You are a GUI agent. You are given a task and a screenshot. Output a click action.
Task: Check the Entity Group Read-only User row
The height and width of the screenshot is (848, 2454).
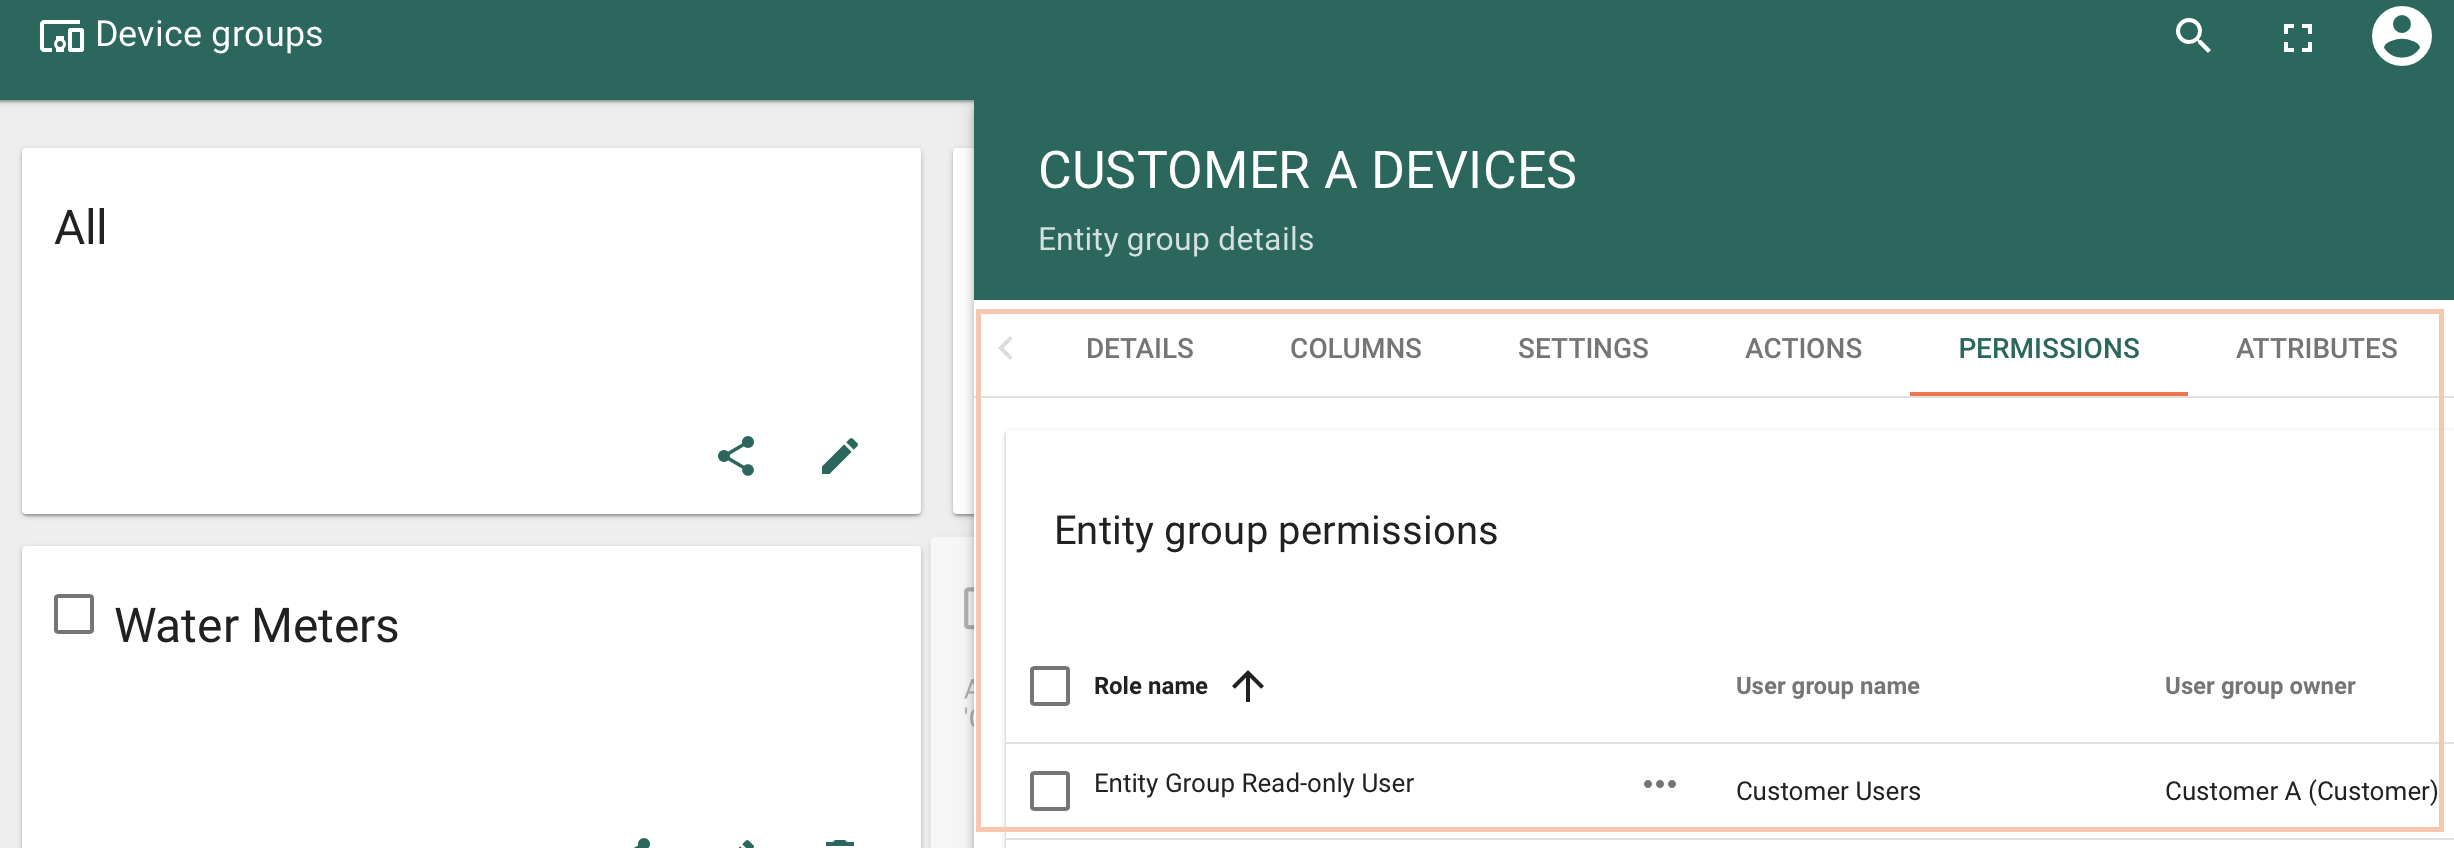pos(1050,790)
